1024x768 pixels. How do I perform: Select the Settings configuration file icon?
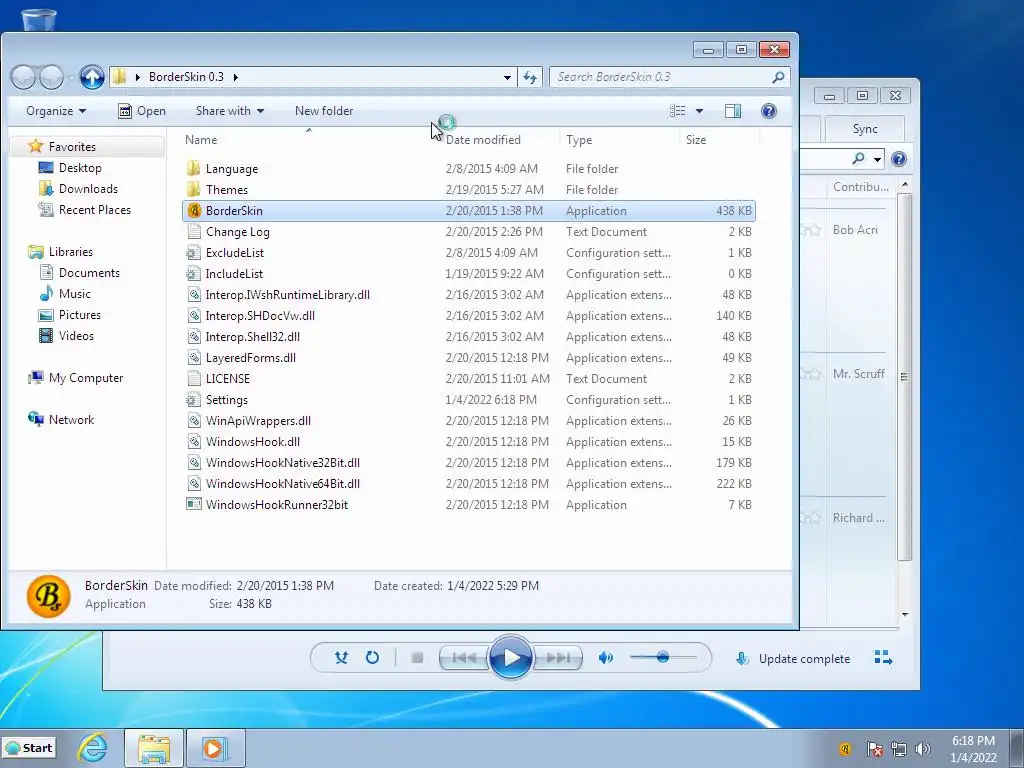click(x=193, y=400)
